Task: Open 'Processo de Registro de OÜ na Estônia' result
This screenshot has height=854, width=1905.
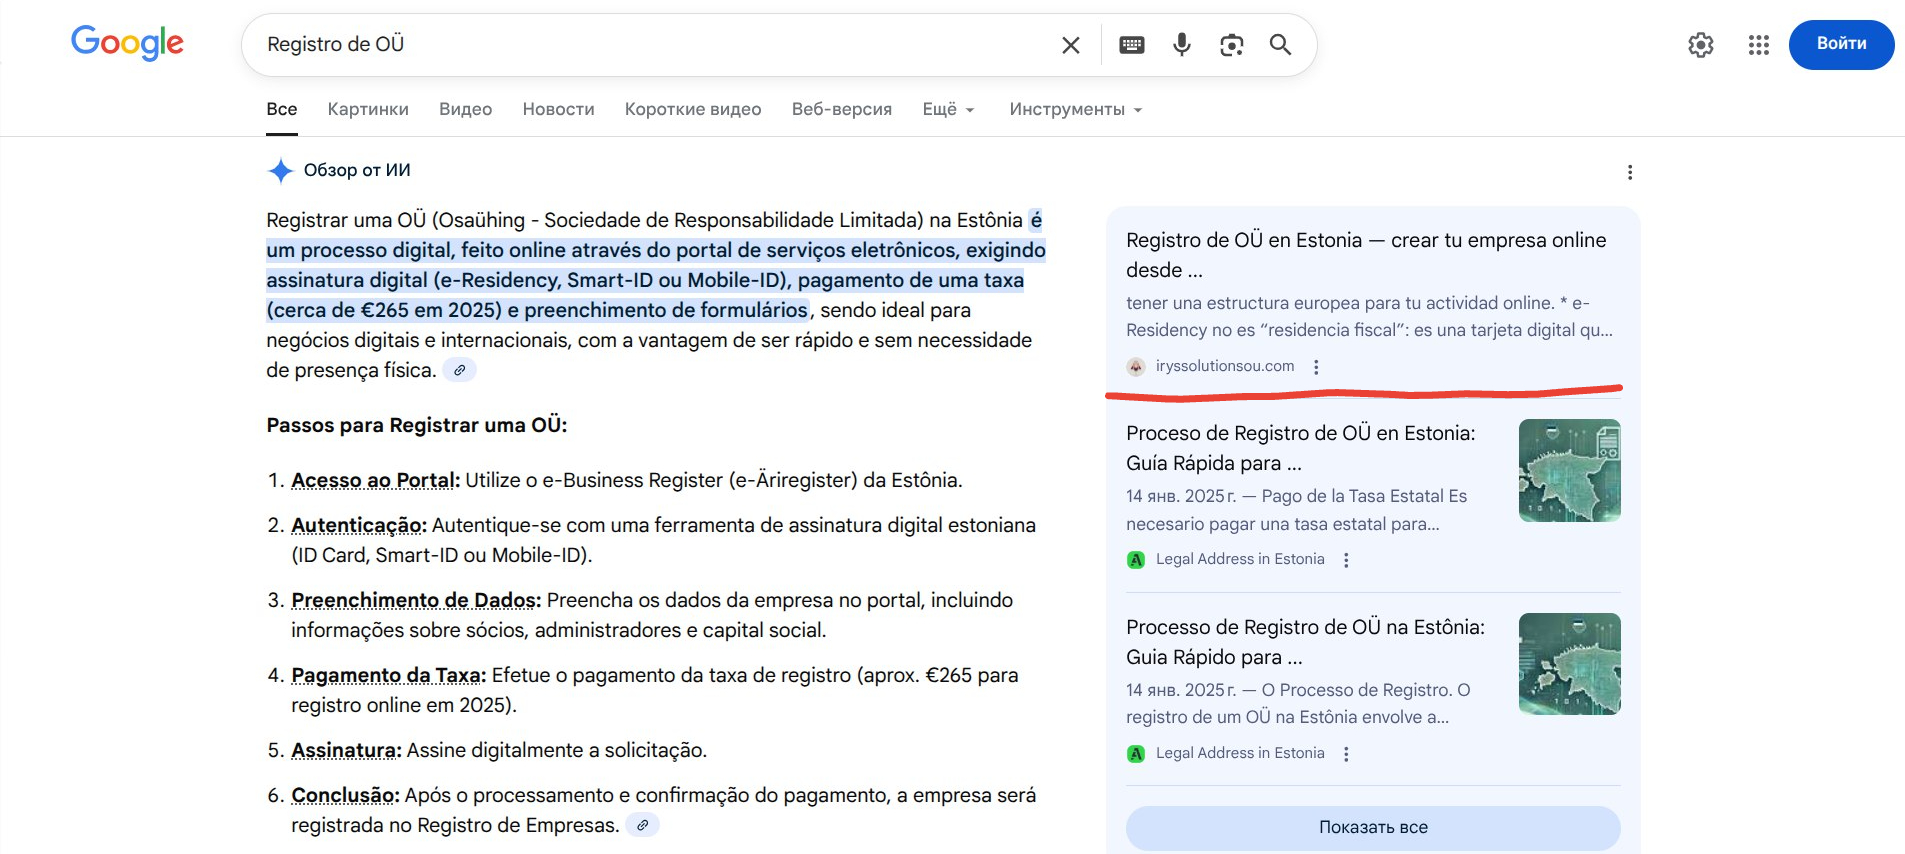Action: pyautogui.click(x=1305, y=642)
